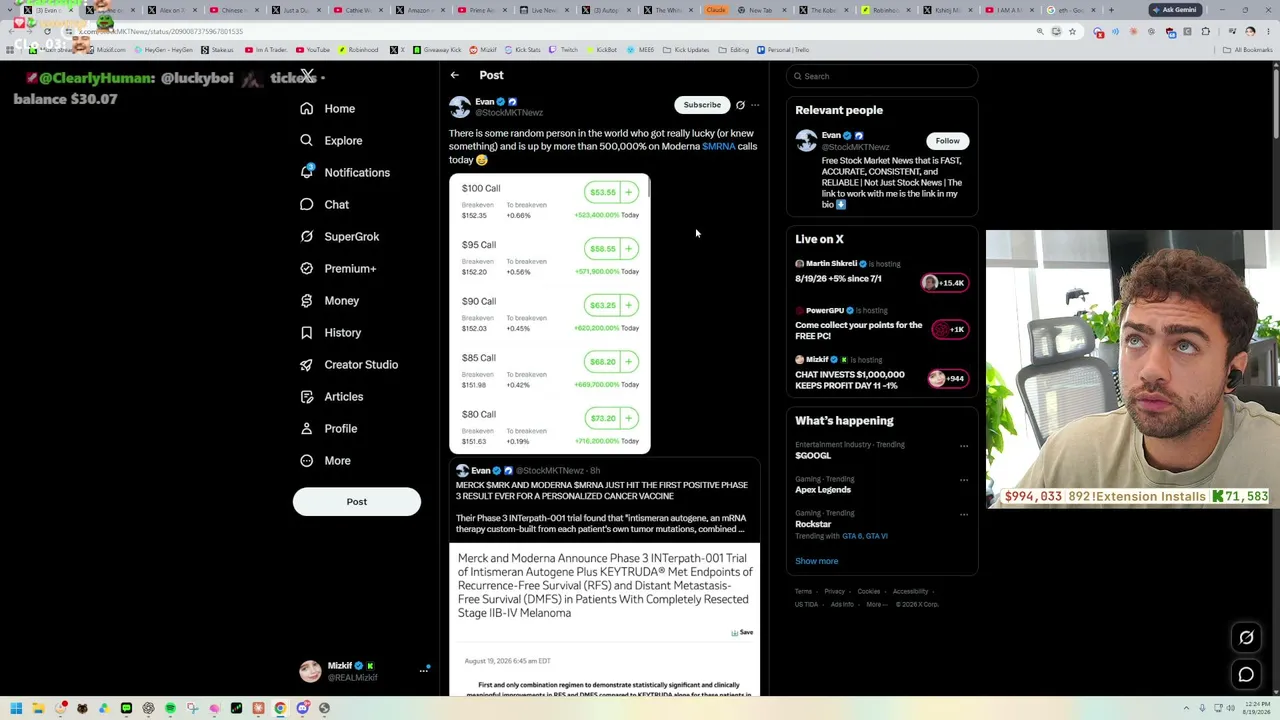
Task: Click the Subscribe button on Evan's post
Action: point(702,105)
